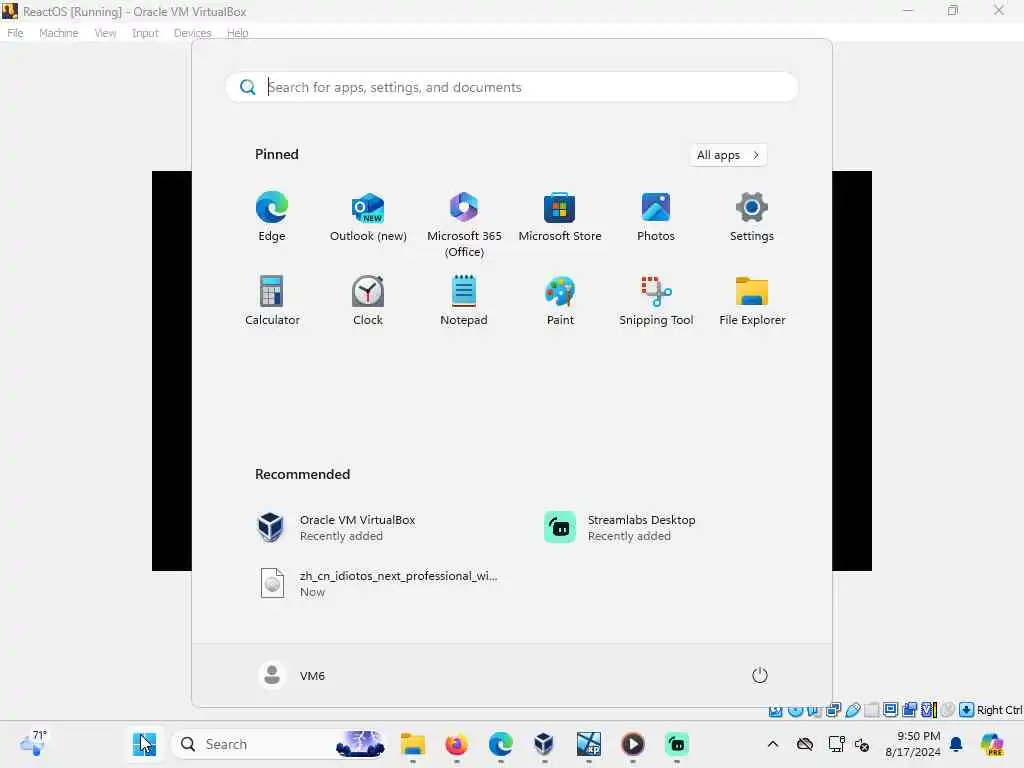Open the VirtualBox File menu
The image size is (1024, 768).
click(x=15, y=33)
